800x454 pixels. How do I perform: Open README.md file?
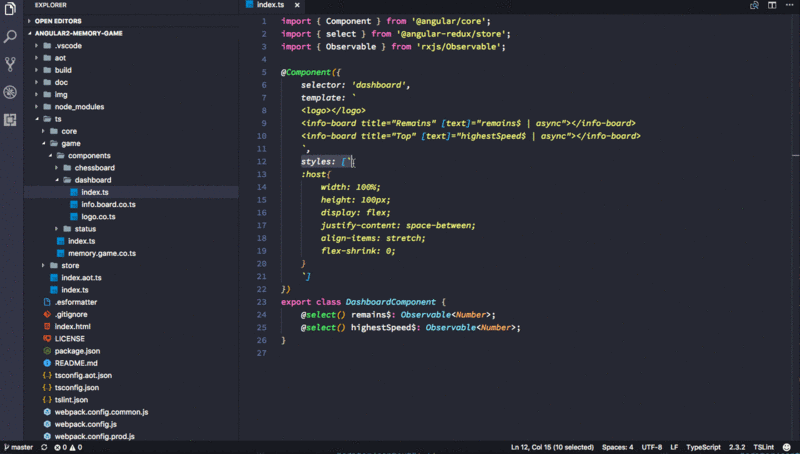tap(76, 363)
